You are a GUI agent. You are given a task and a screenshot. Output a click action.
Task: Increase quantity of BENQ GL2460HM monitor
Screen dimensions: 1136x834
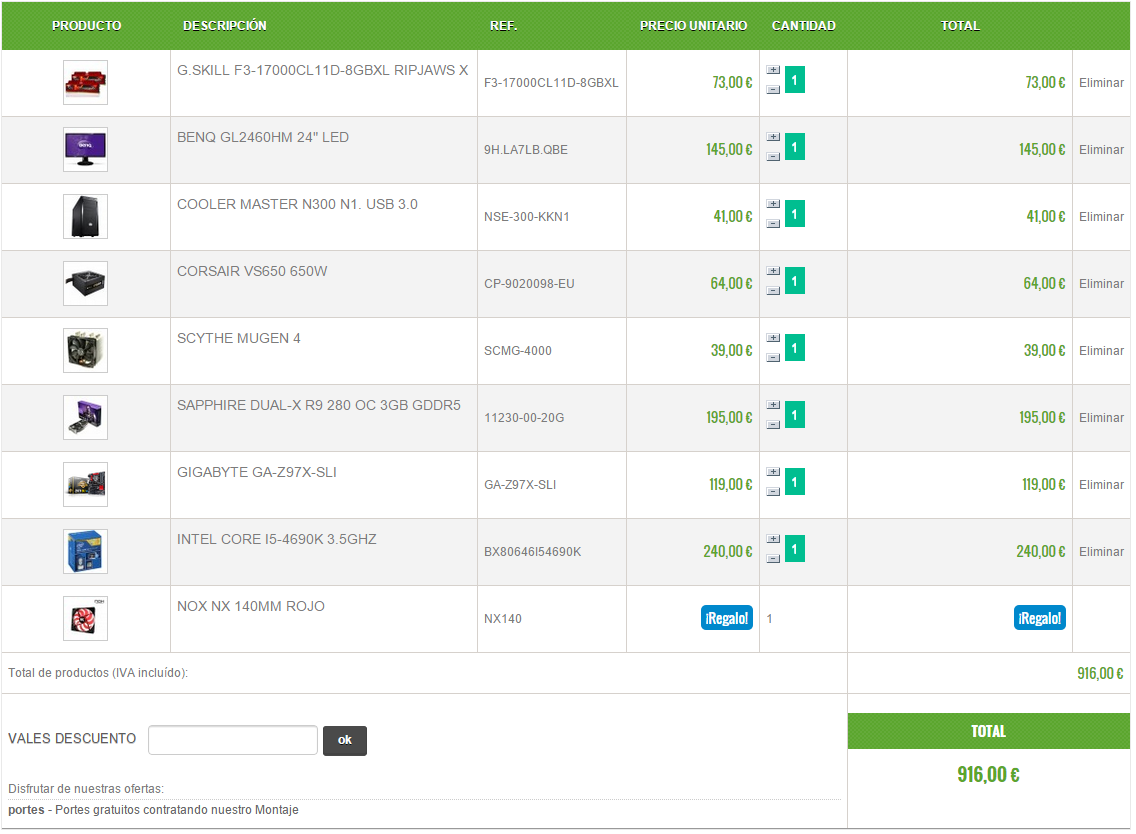(773, 137)
